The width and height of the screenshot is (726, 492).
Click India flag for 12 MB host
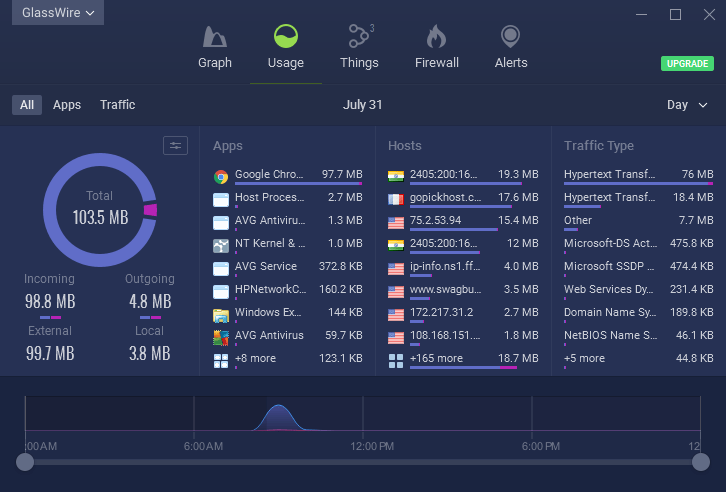point(396,245)
